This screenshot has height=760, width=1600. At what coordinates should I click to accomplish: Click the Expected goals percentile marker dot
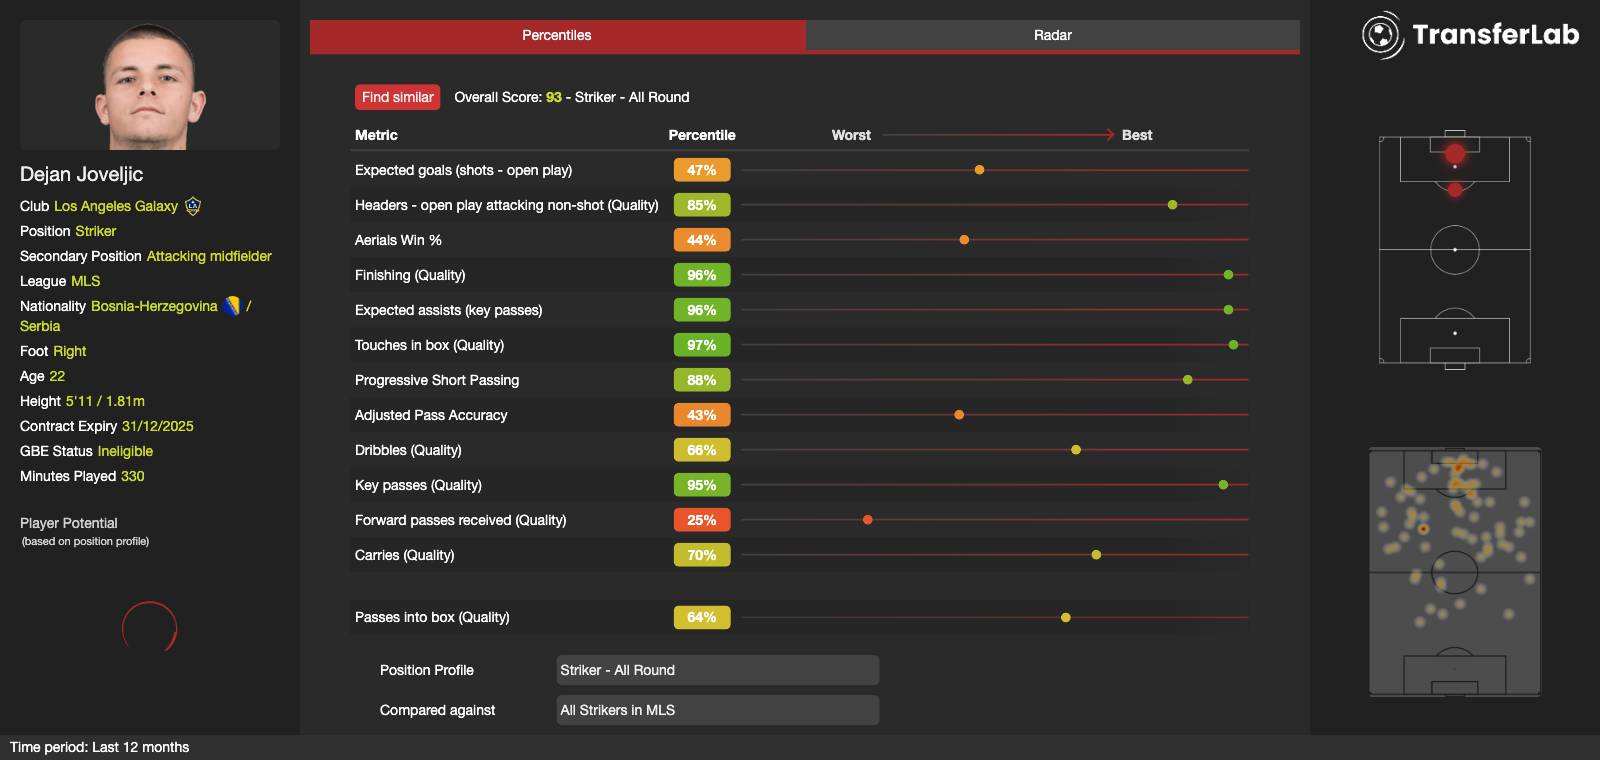tap(979, 170)
